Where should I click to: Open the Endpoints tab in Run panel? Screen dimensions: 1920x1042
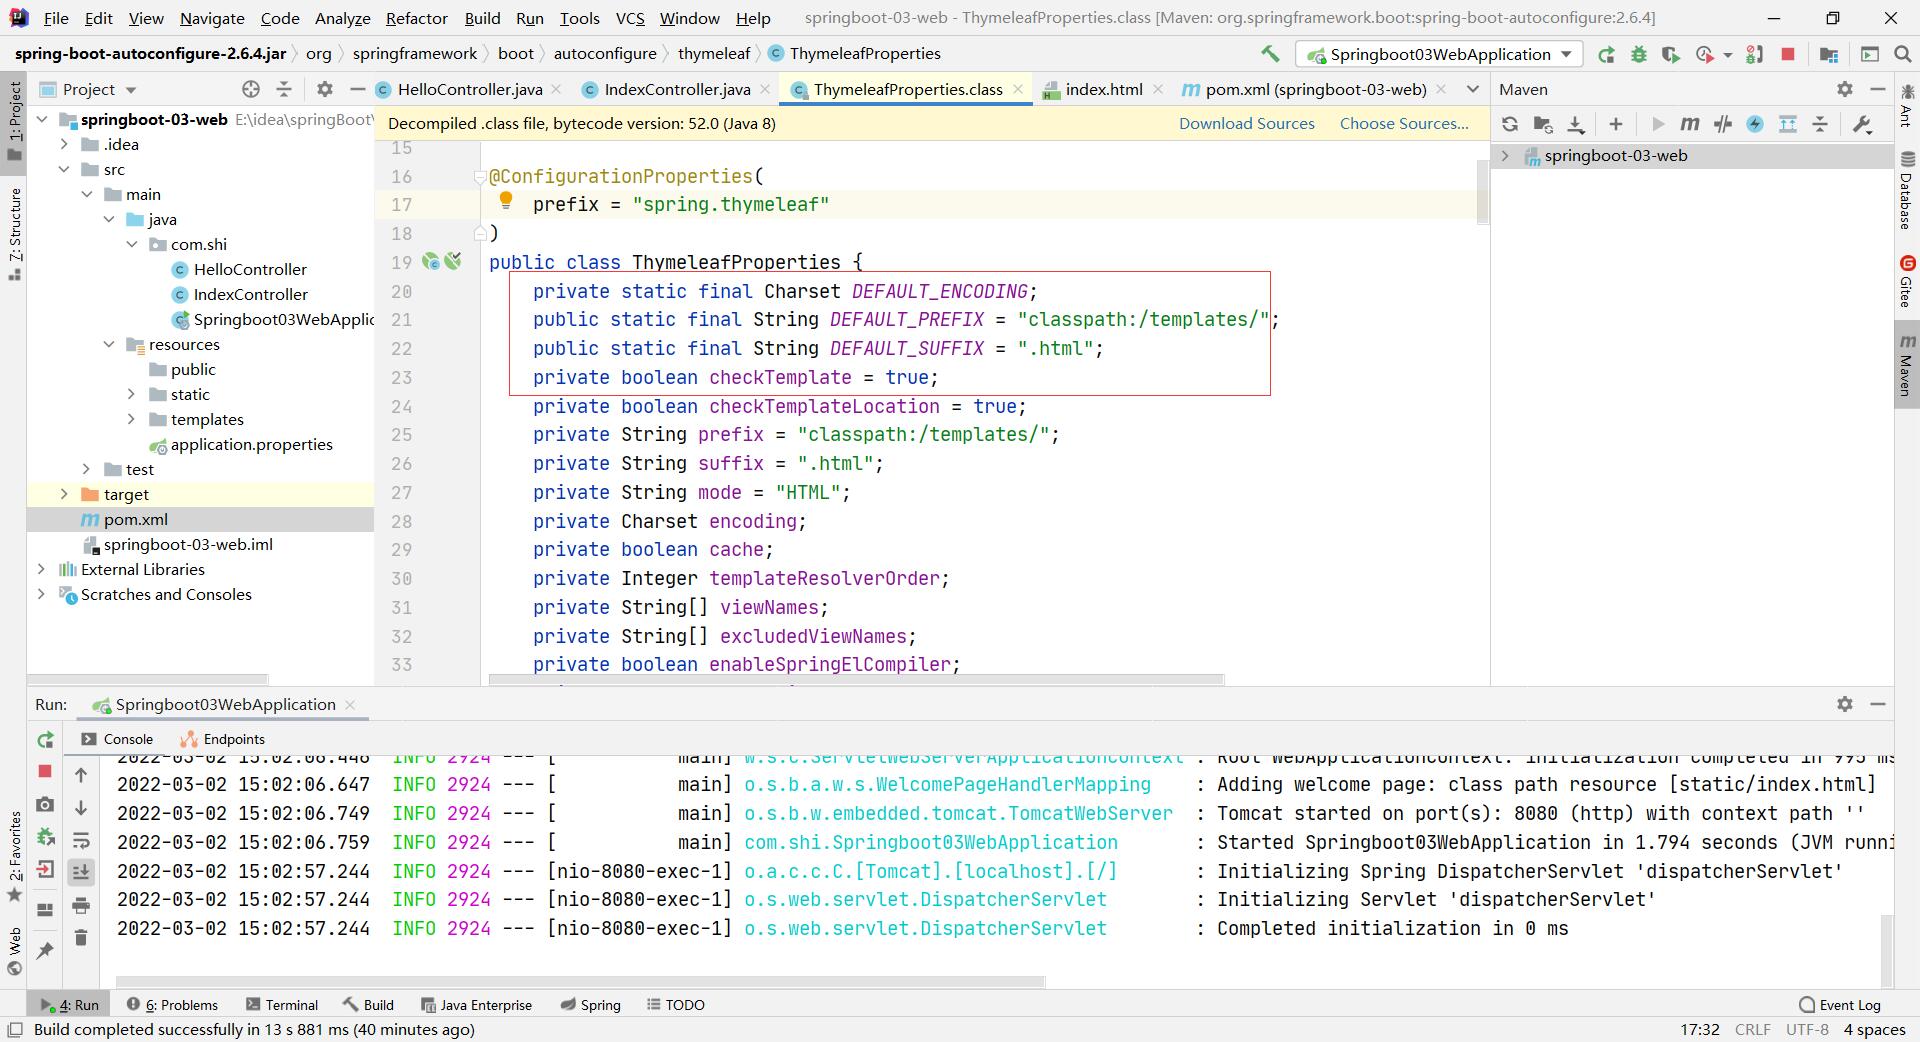click(222, 739)
